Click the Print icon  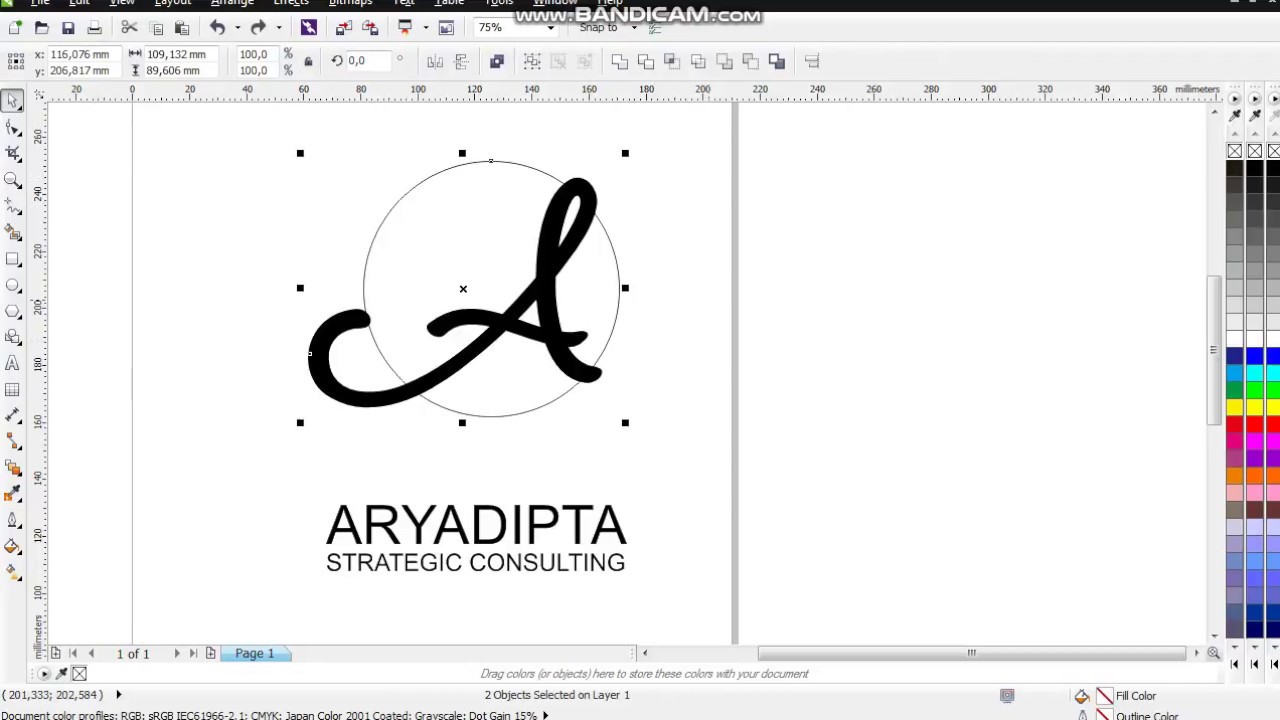coord(94,28)
